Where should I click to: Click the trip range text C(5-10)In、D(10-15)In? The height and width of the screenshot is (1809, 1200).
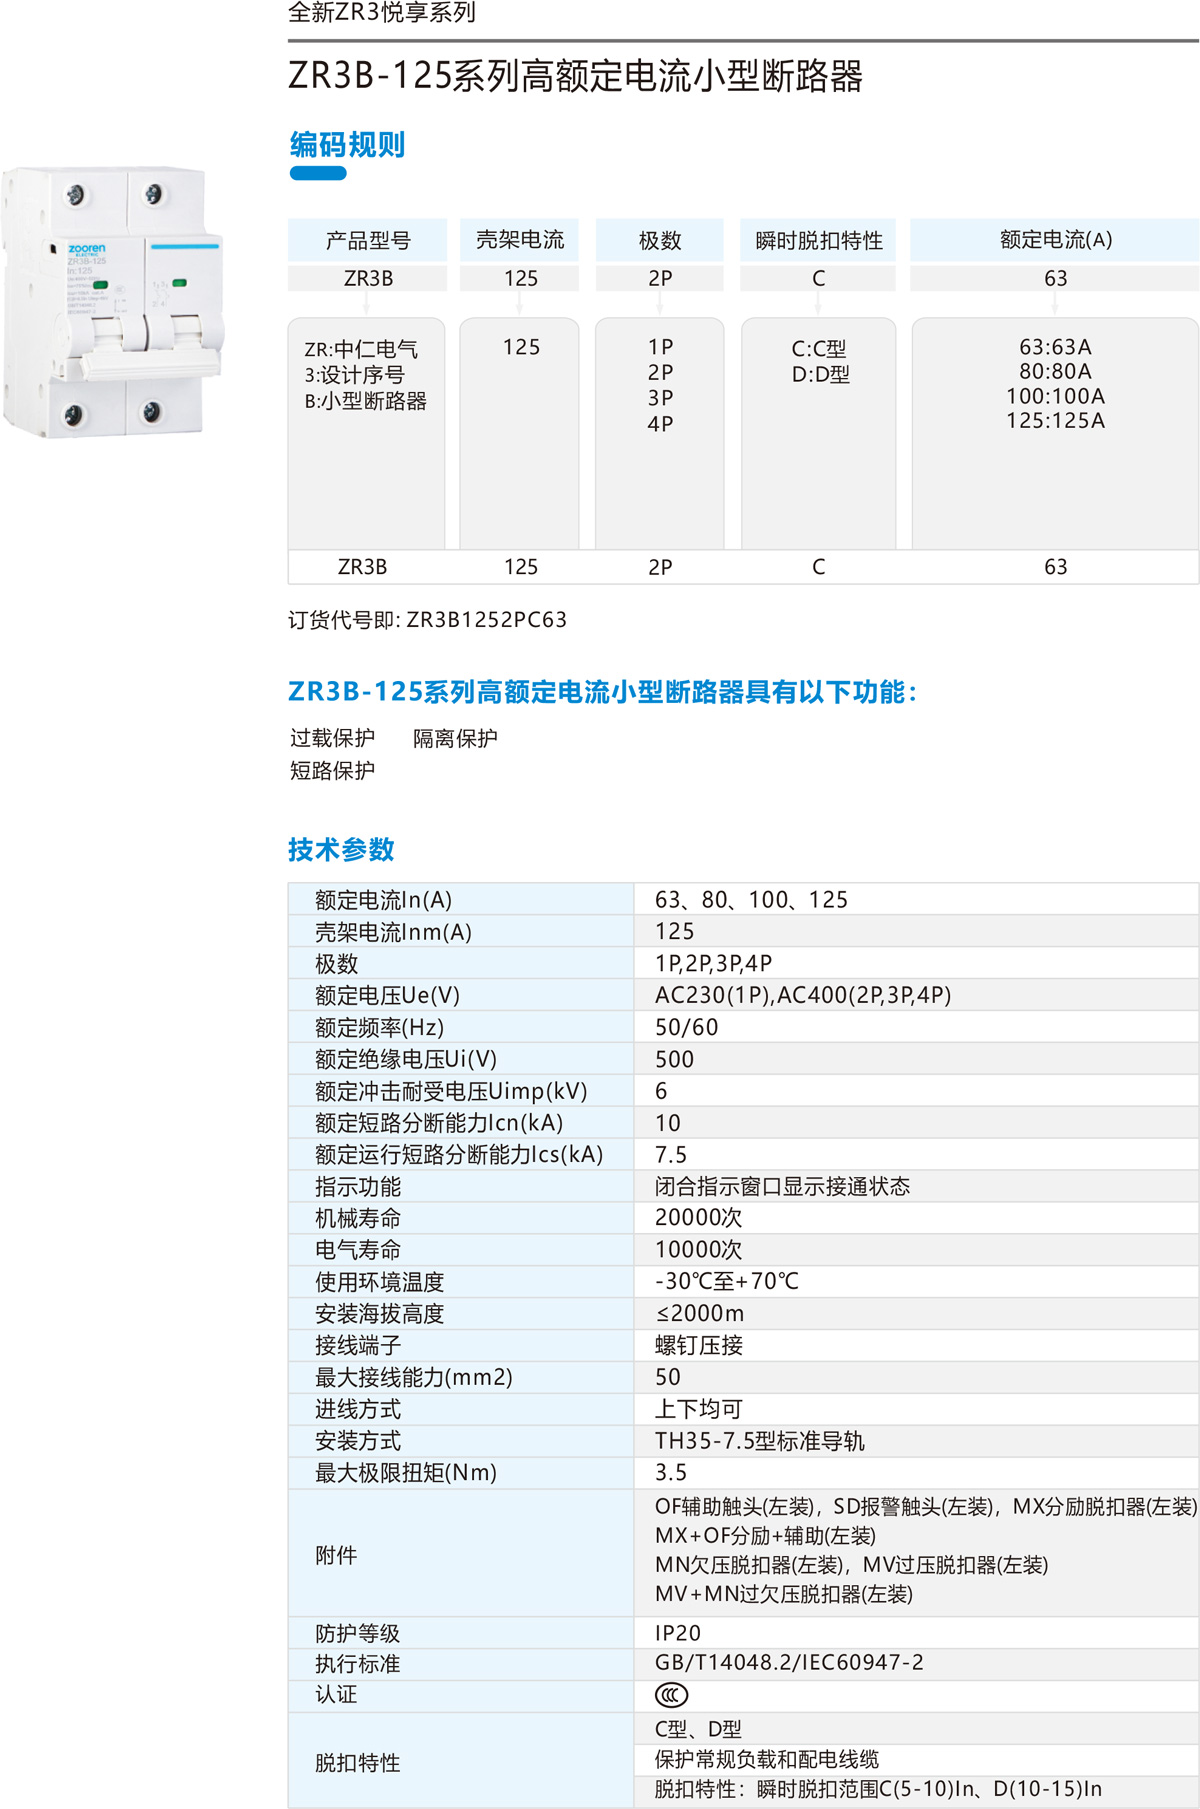[x=990, y=1789]
